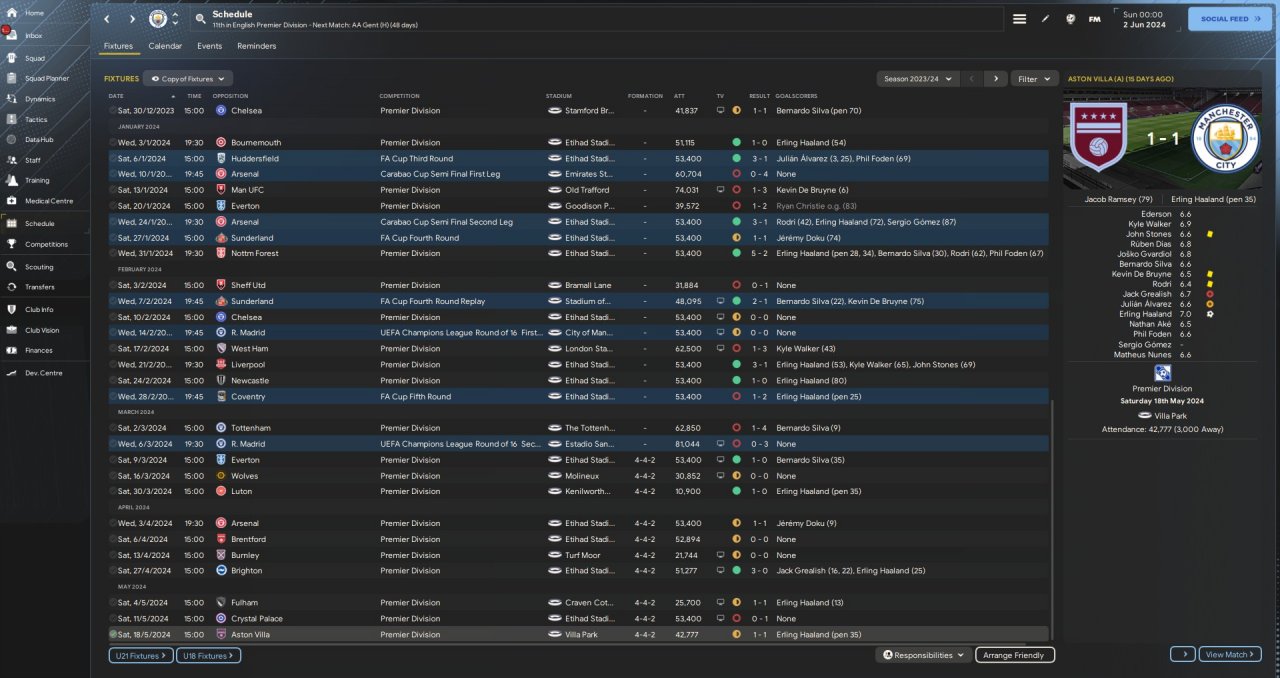Open the Season 2023/24 dropdown
Image resolution: width=1280 pixels, height=678 pixels.
(x=918, y=78)
